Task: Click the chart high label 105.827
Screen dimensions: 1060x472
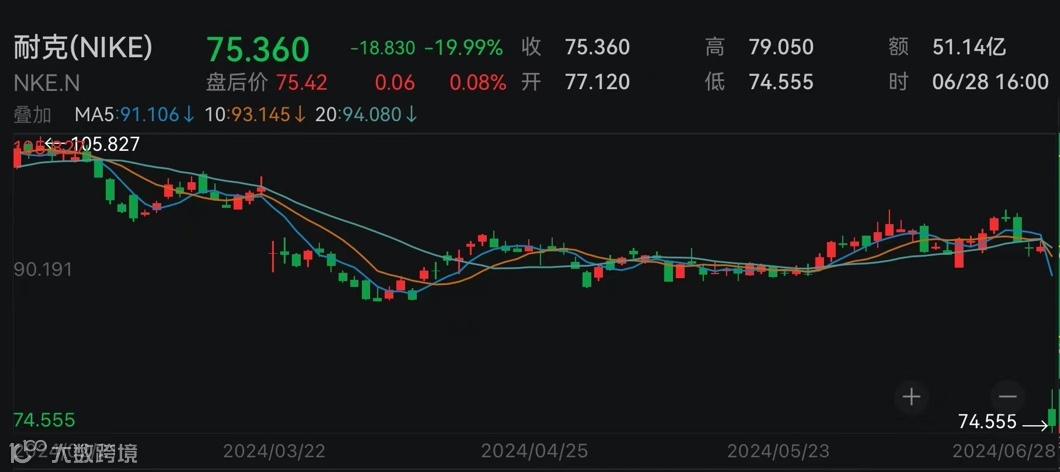Action: 103,144
